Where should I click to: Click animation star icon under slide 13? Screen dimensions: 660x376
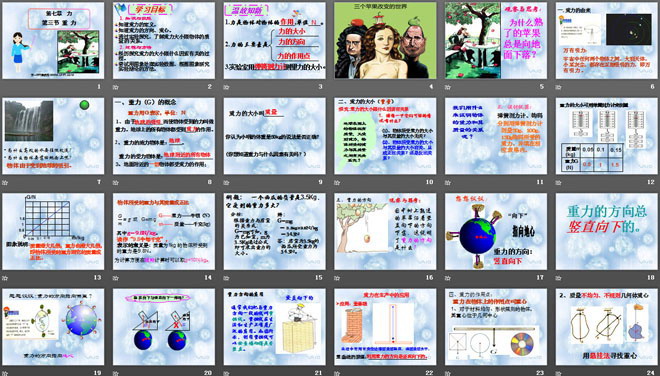point(5,278)
